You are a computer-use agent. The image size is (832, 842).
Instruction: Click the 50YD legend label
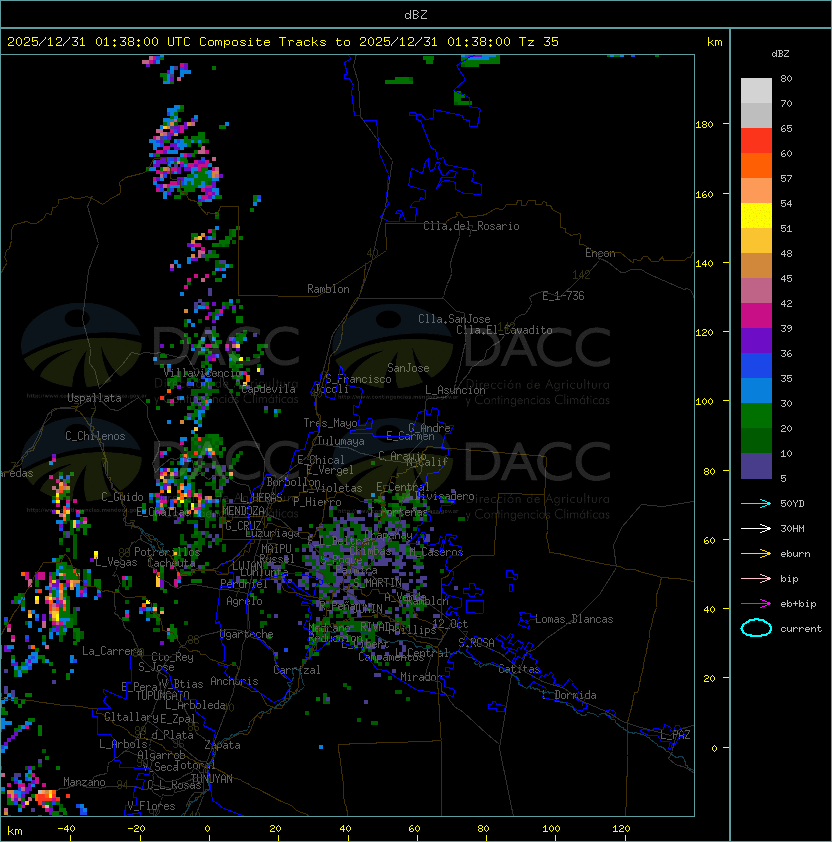coord(792,503)
